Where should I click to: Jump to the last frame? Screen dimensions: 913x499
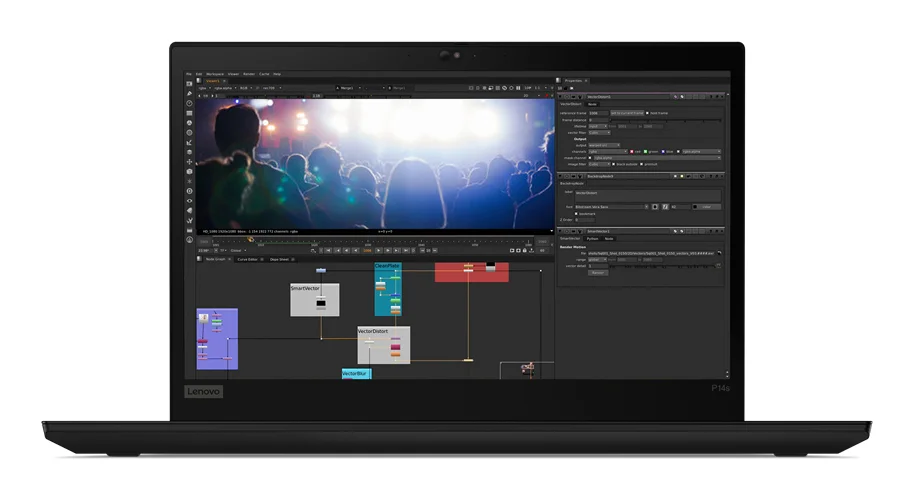click(x=406, y=250)
